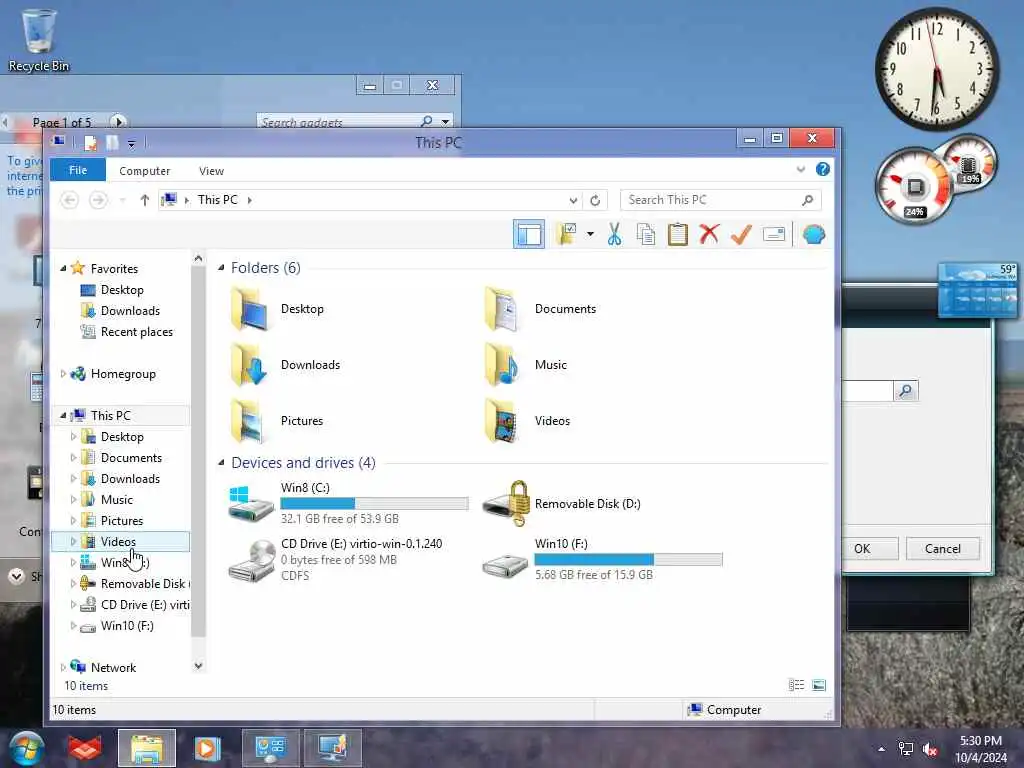
Task: Select the Win8 (C:) drive
Action: pyautogui.click(x=348, y=503)
